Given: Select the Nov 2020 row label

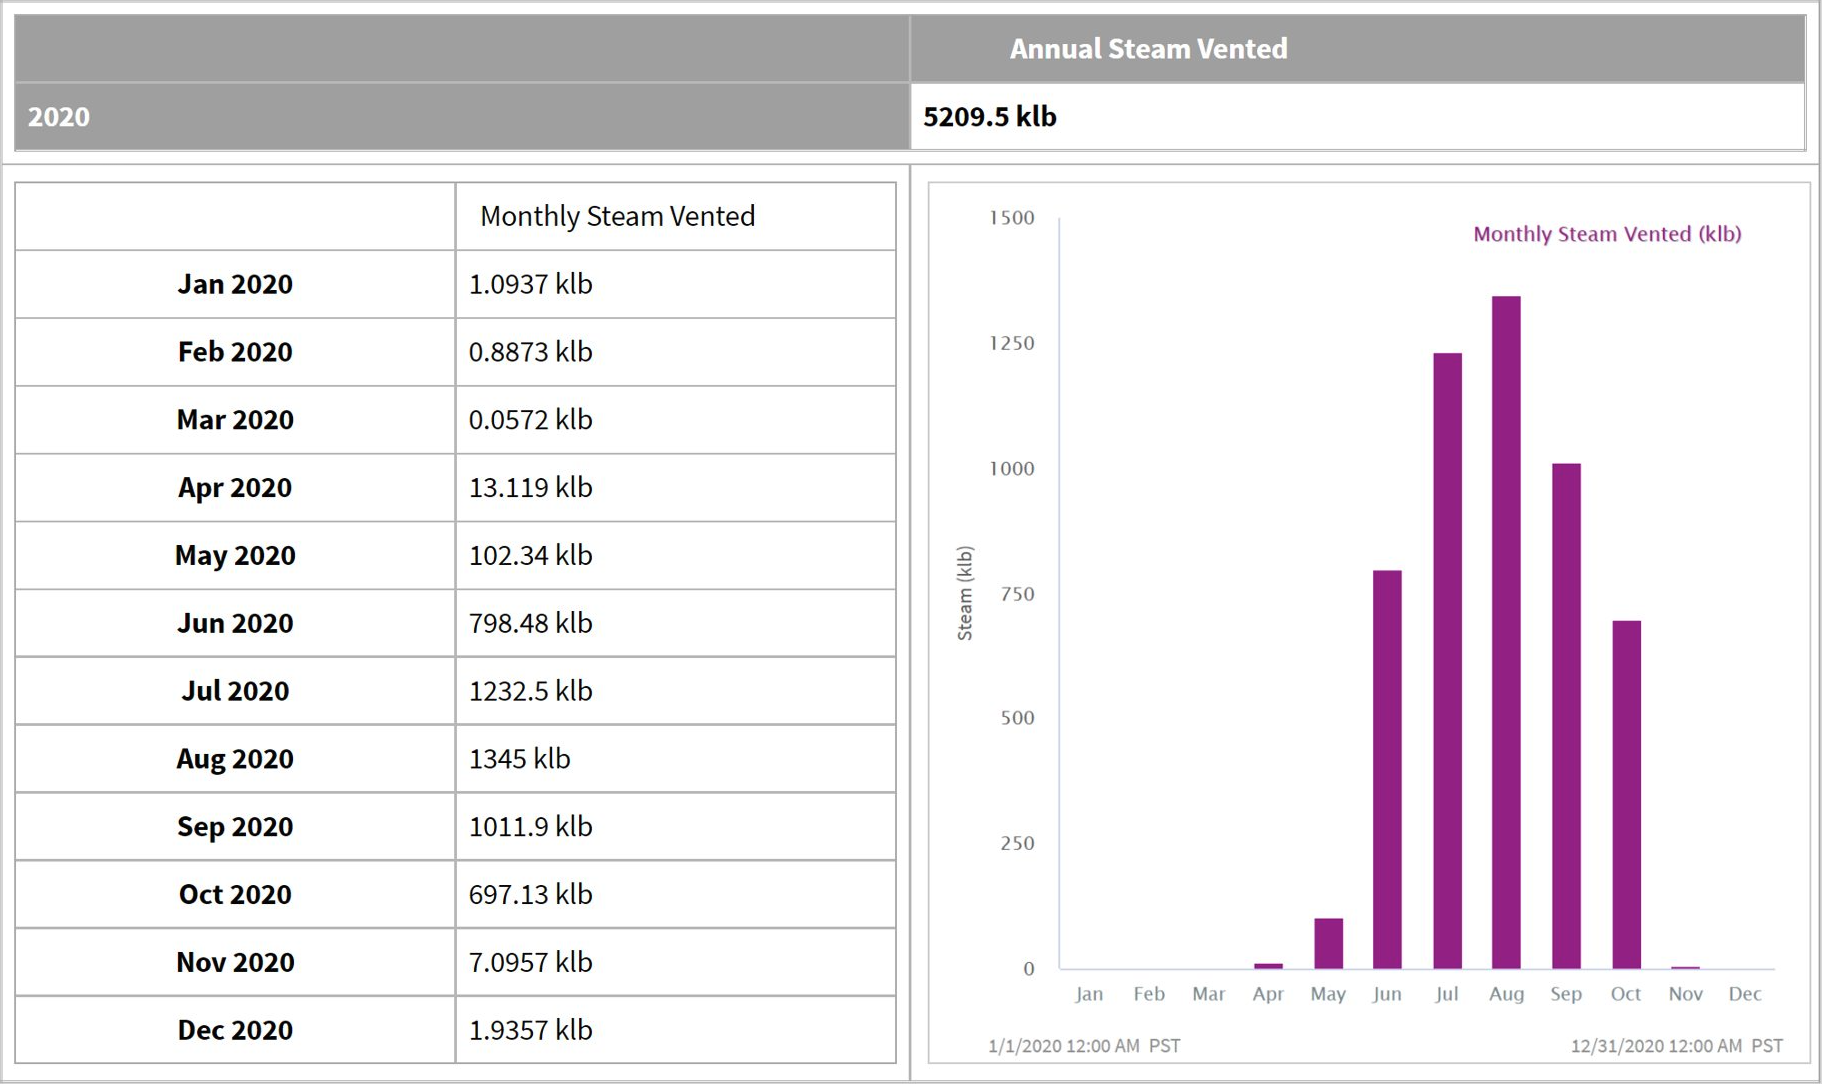Looking at the screenshot, I should pos(235,962).
